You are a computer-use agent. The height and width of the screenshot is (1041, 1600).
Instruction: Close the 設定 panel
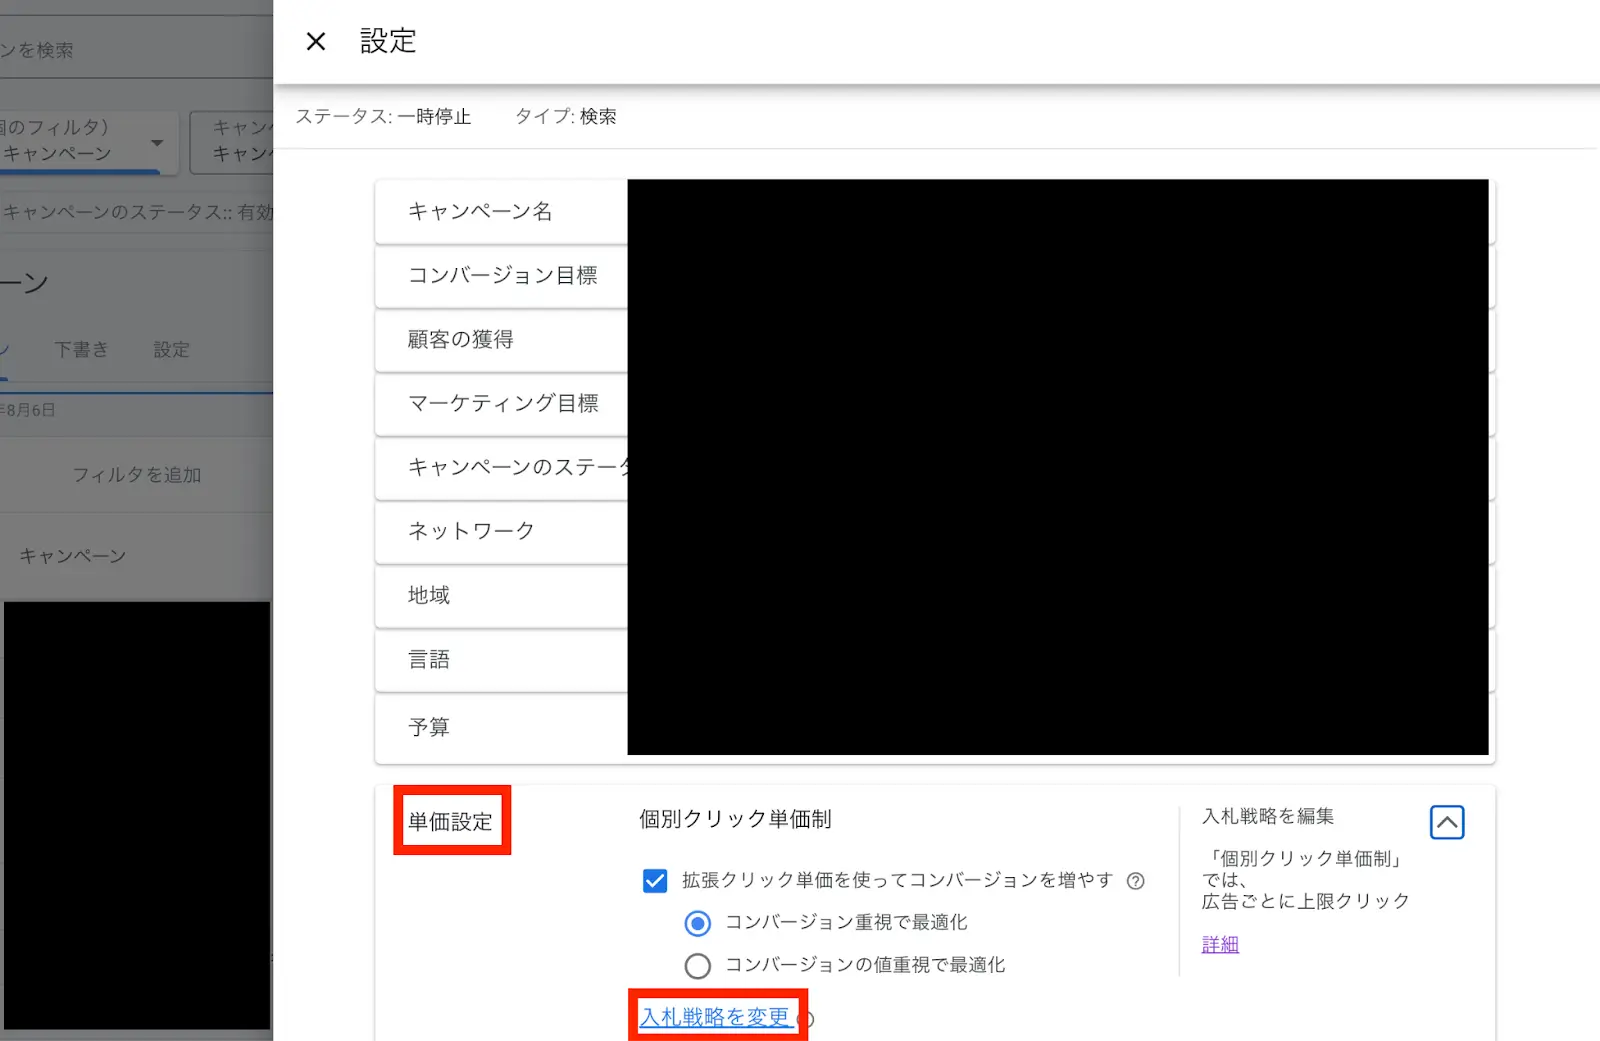(315, 41)
